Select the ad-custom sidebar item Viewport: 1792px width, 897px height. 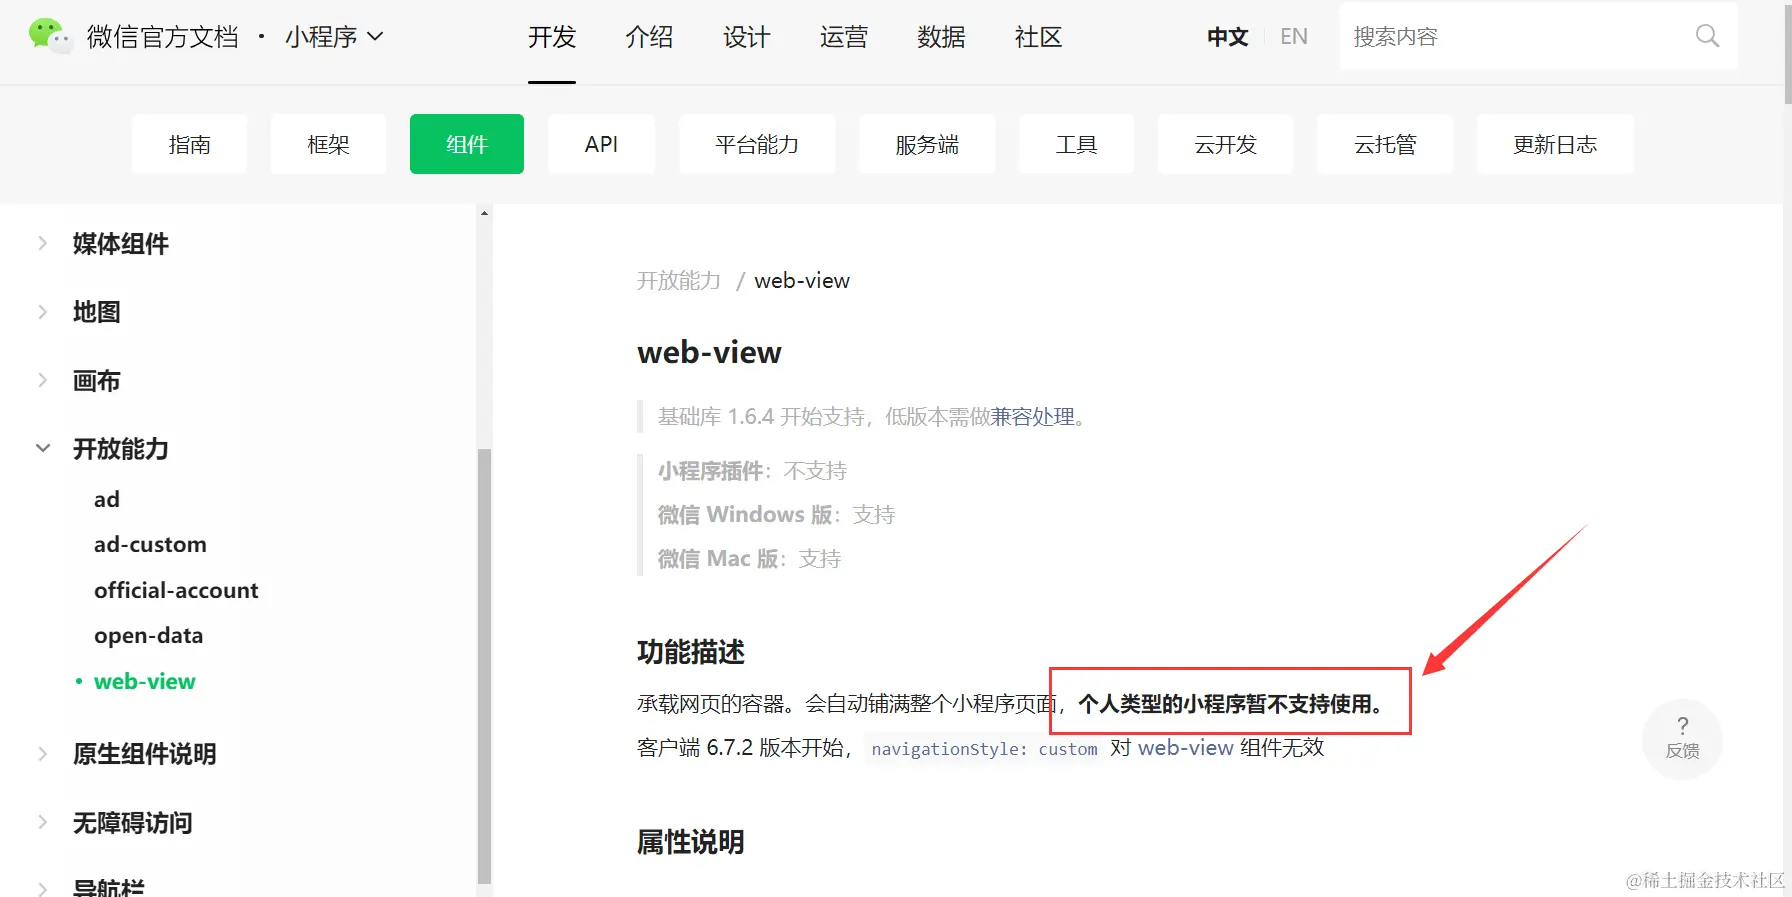point(150,544)
